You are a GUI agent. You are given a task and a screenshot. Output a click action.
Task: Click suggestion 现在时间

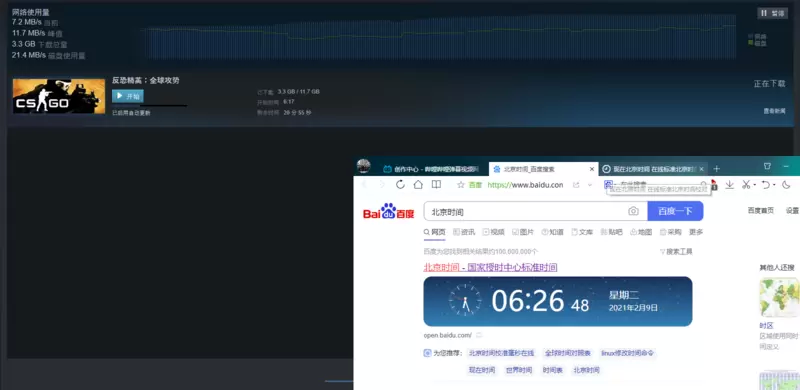click(x=482, y=370)
